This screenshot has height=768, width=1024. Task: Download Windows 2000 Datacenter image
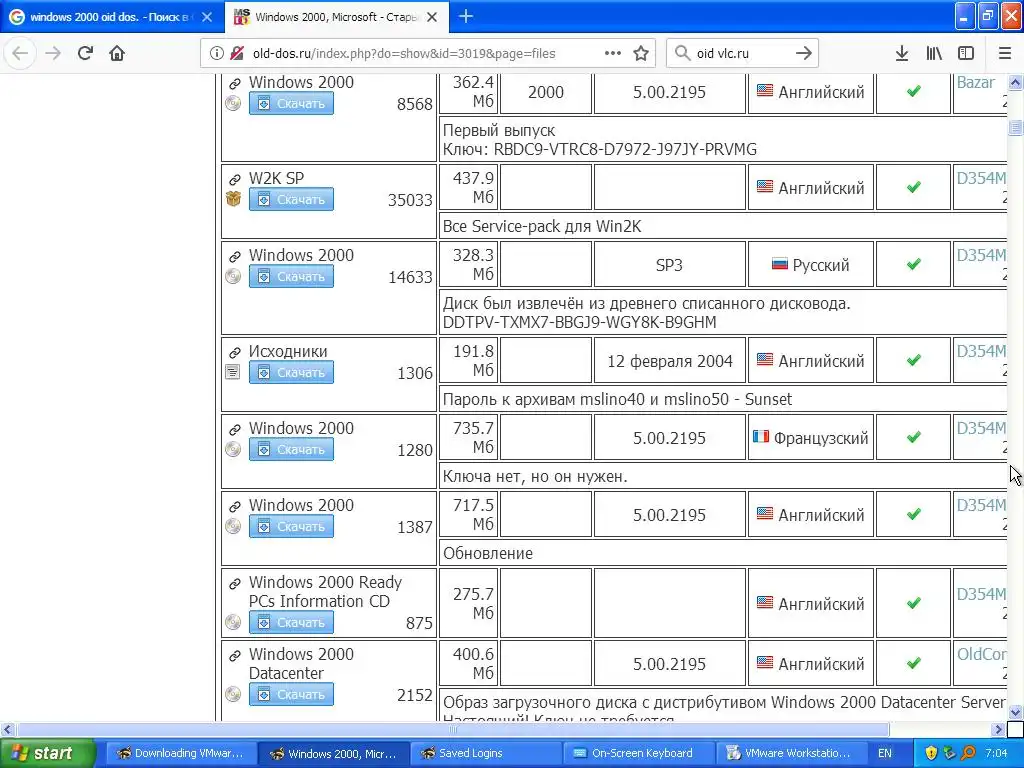click(291, 694)
